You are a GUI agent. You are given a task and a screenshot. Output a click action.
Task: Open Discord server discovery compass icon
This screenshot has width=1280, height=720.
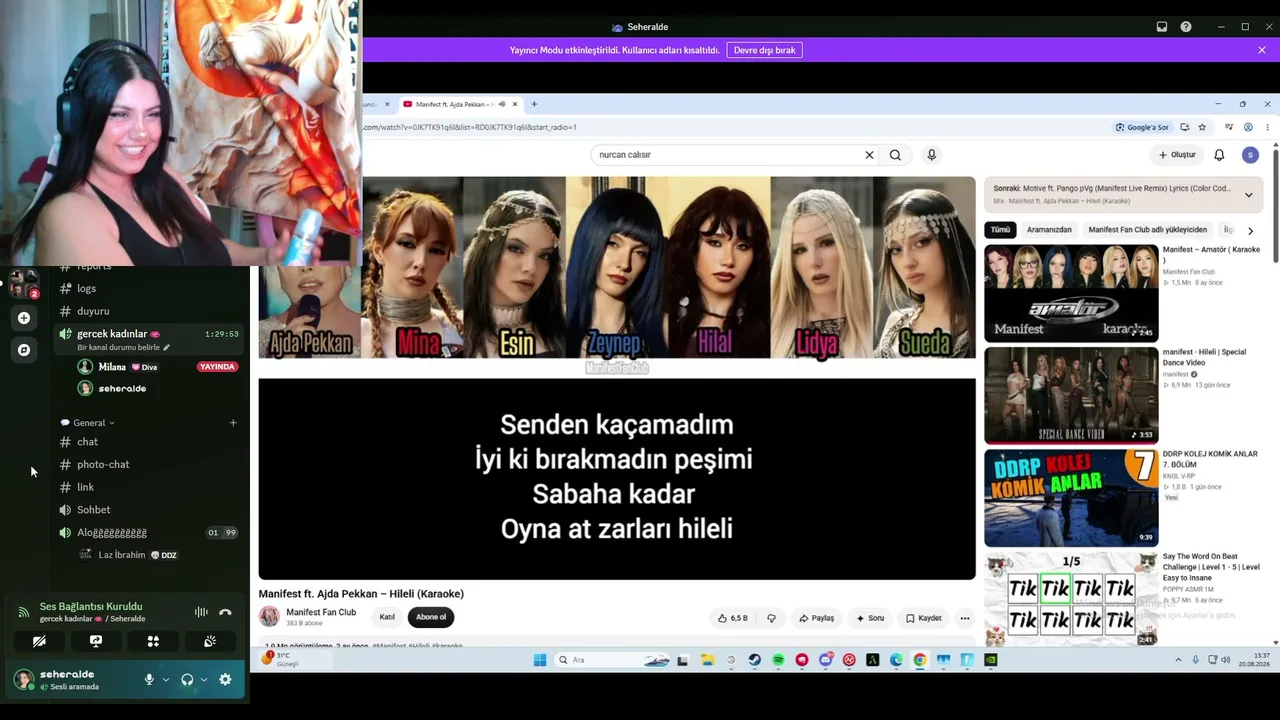[24, 350]
